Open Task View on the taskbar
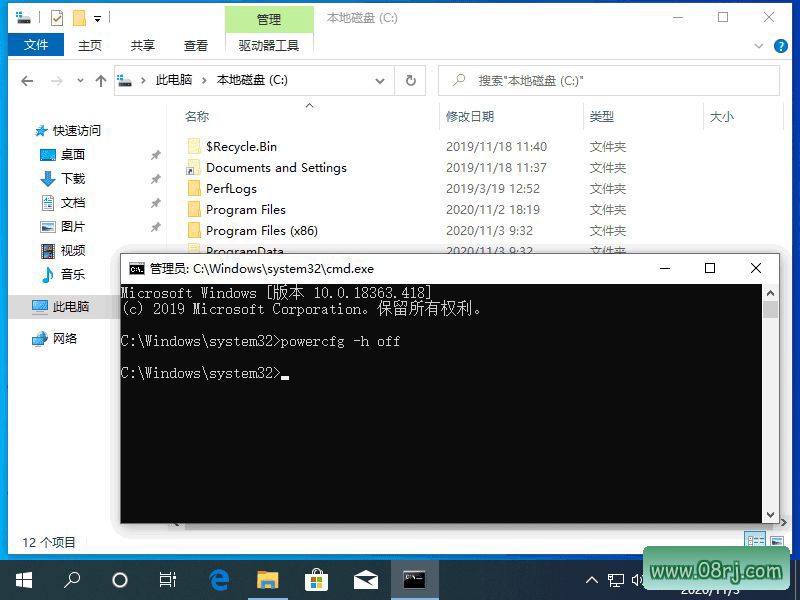The width and height of the screenshot is (800, 600). tap(168, 580)
